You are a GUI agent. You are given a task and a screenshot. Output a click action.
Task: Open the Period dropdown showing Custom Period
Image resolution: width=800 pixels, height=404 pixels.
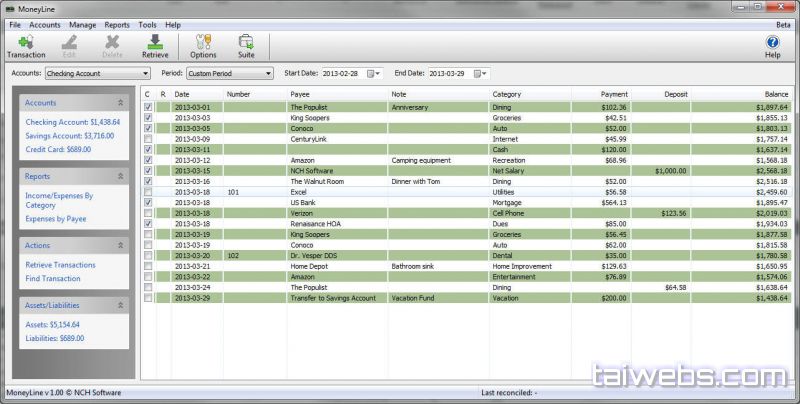tap(229, 73)
